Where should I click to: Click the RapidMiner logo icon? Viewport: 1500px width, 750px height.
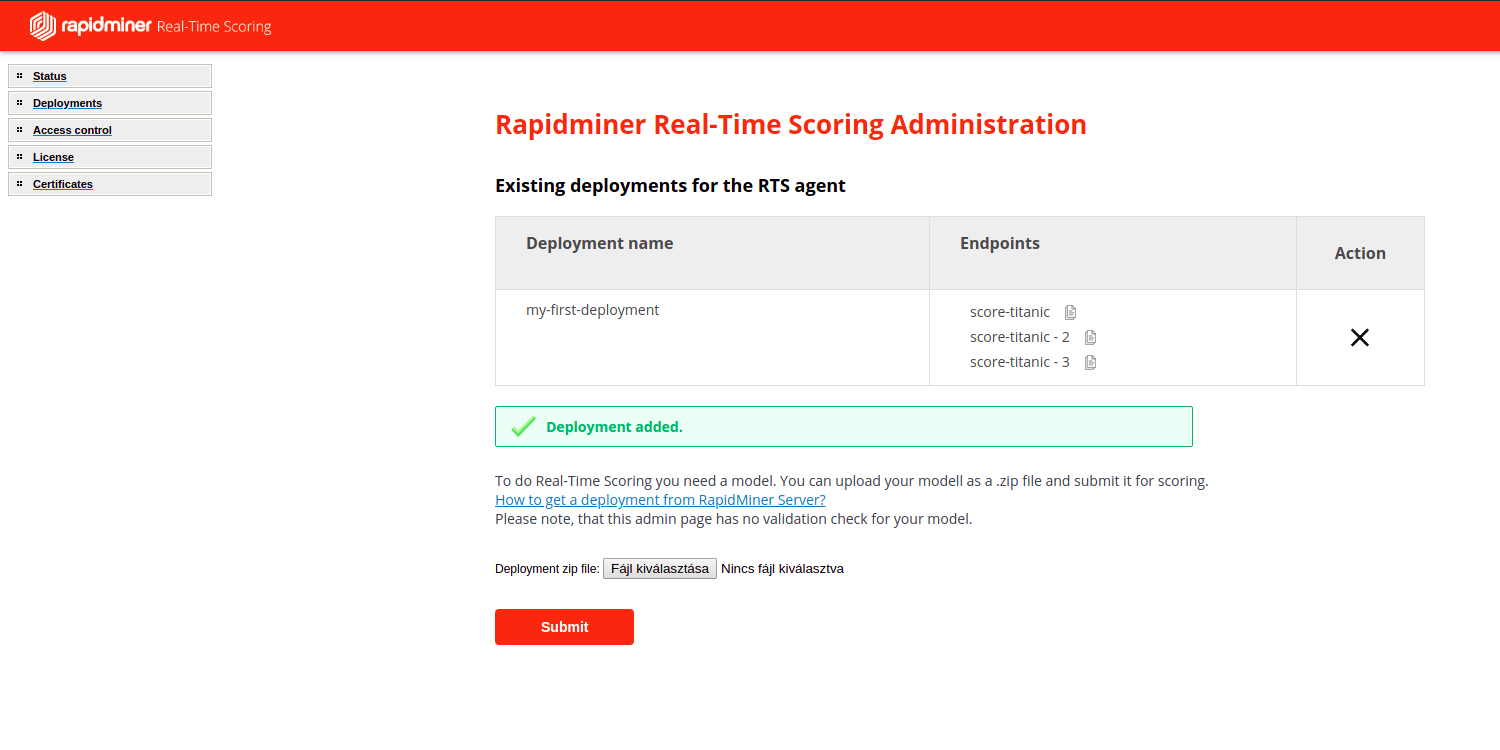click(43, 26)
